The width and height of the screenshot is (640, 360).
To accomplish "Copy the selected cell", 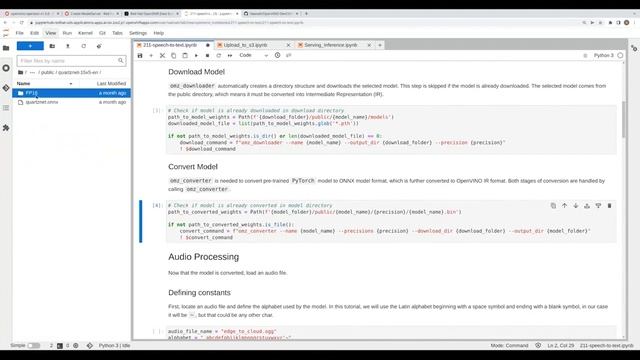I will pyautogui.click(x=173, y=56).
